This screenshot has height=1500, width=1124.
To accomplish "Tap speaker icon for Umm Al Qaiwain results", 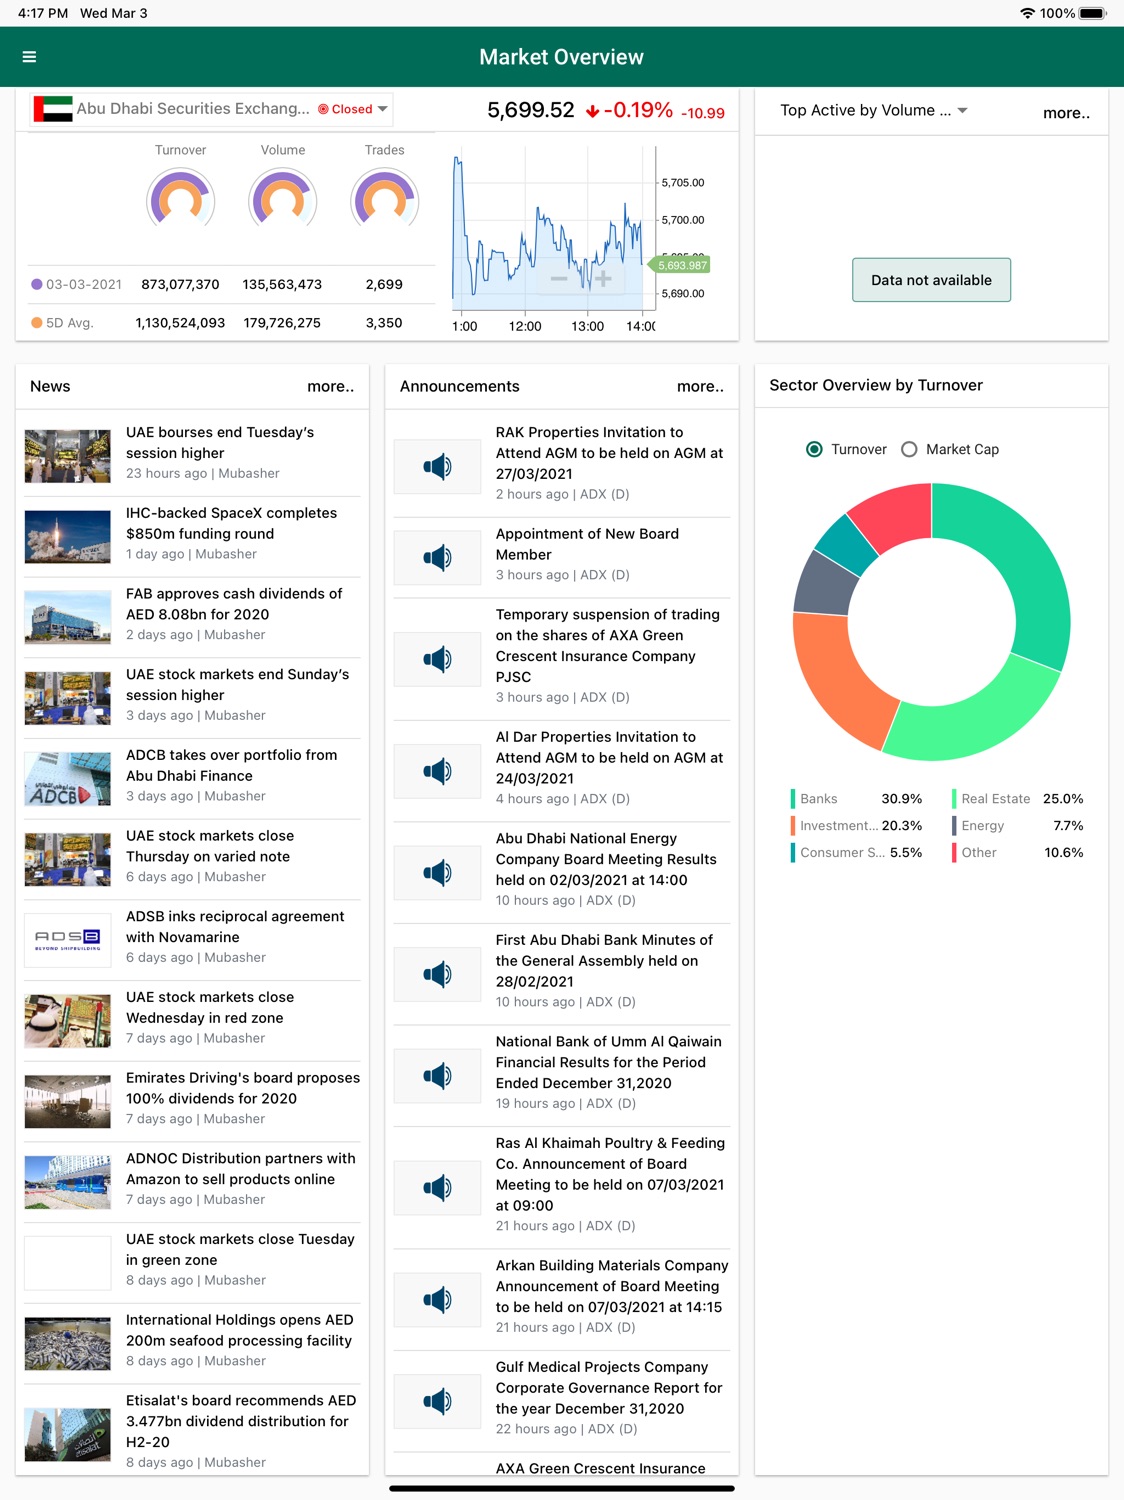I will [x=438, y=1076].
